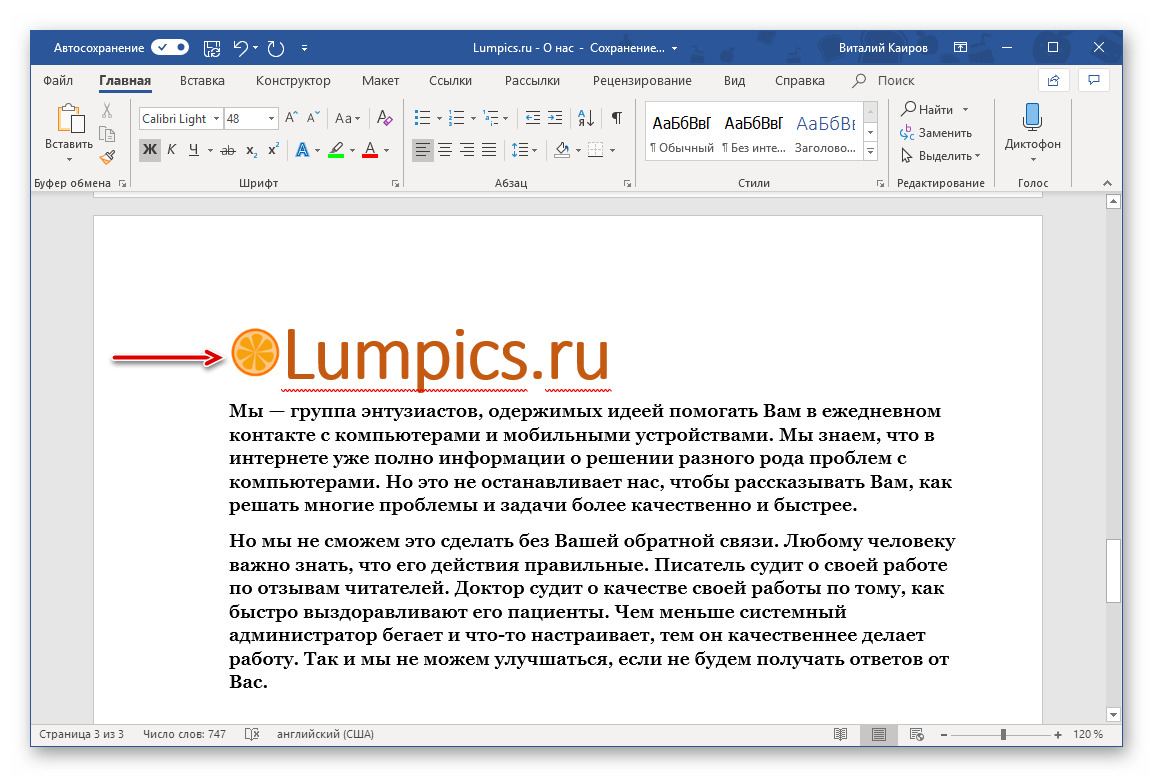Click the Superscript icon

[273, 150]
